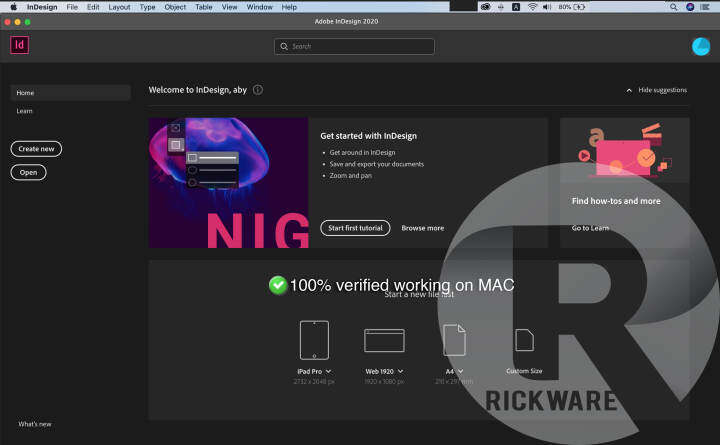This screenshot has height=445, width=720.
Task: Select the Custom Size preset icon
Action: 524,340
